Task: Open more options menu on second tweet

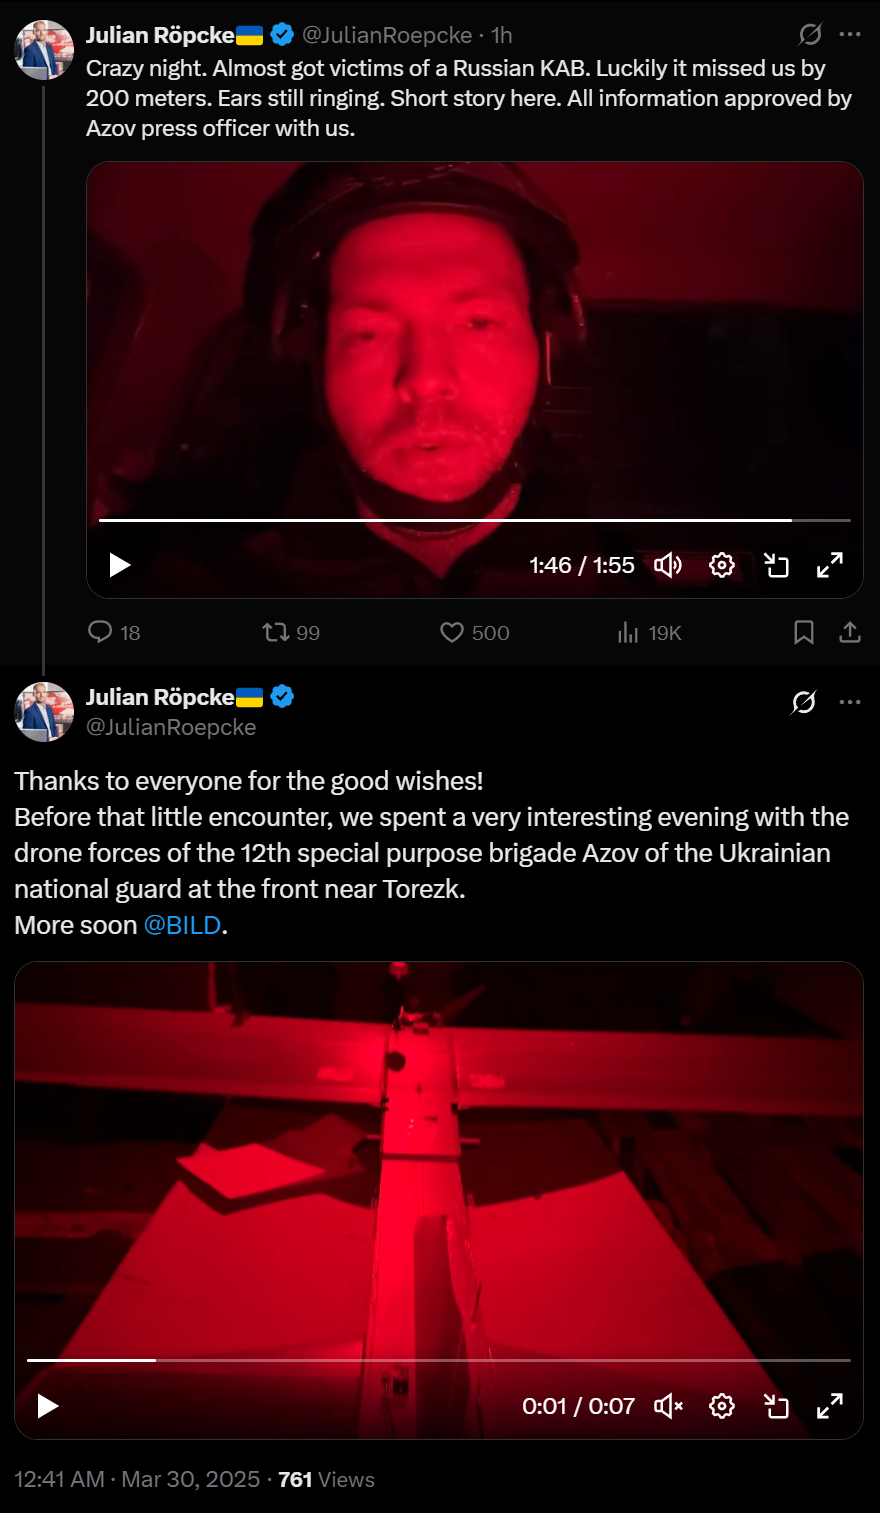Action: click(x=850, y=702)
